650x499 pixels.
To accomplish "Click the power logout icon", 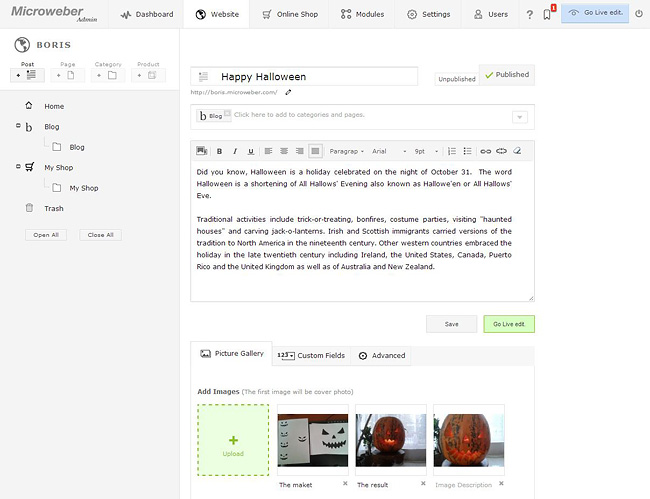I will (639, 14).
